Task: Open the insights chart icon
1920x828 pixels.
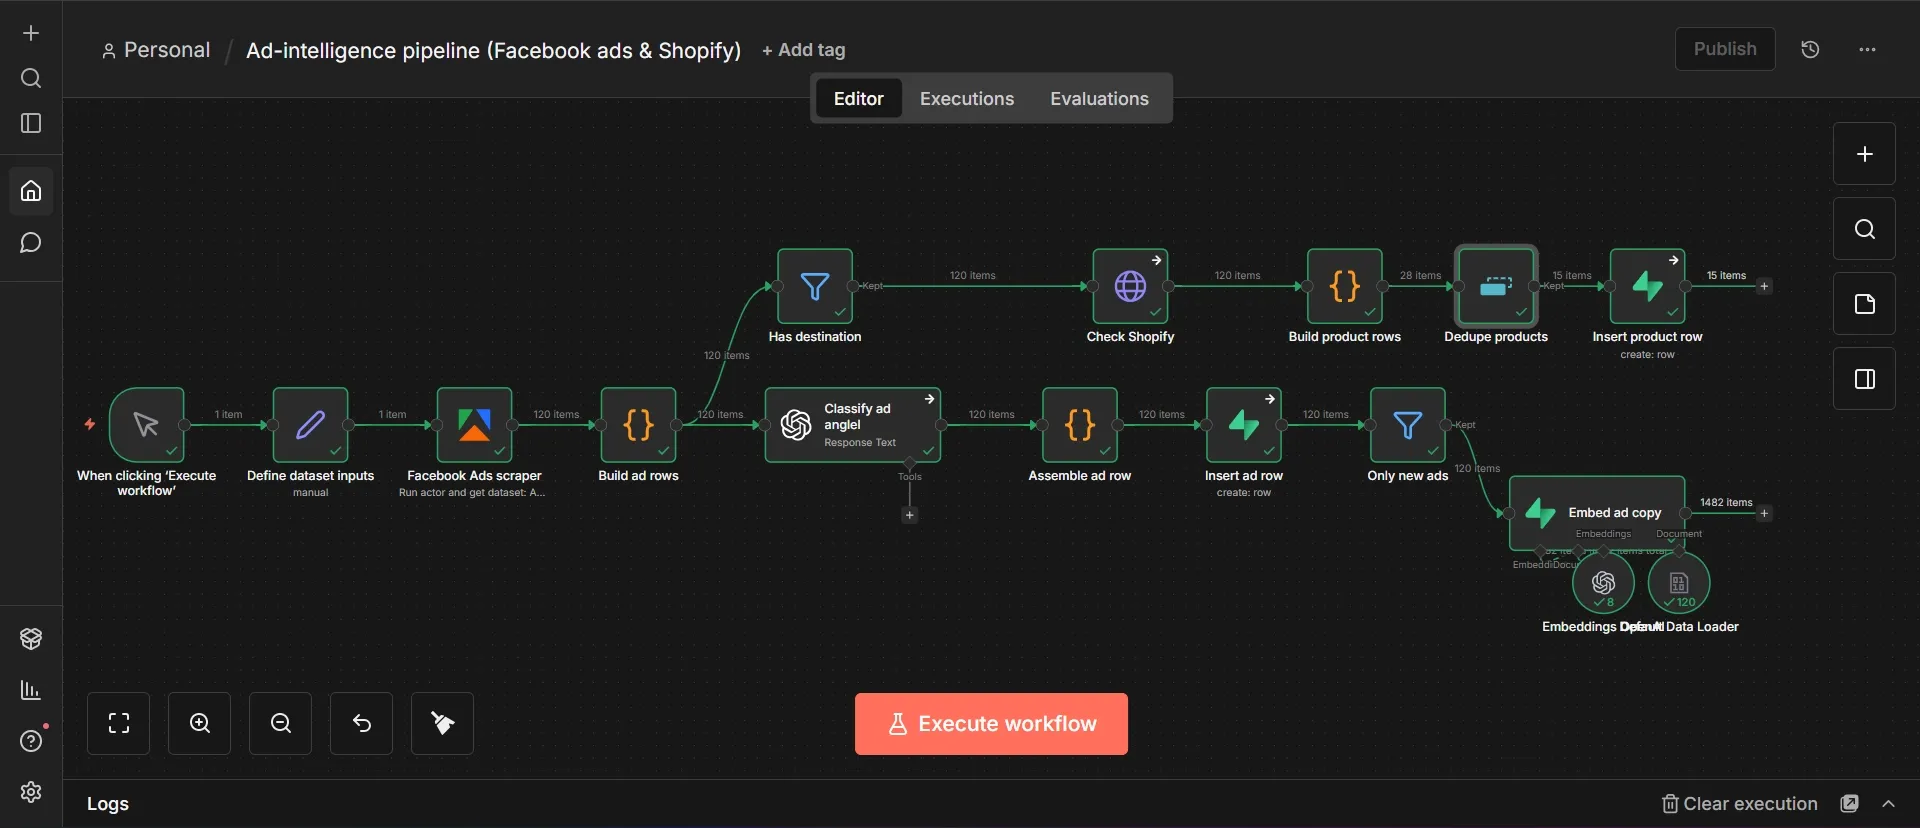Action: pyautogui.click(x=31, y=690)
